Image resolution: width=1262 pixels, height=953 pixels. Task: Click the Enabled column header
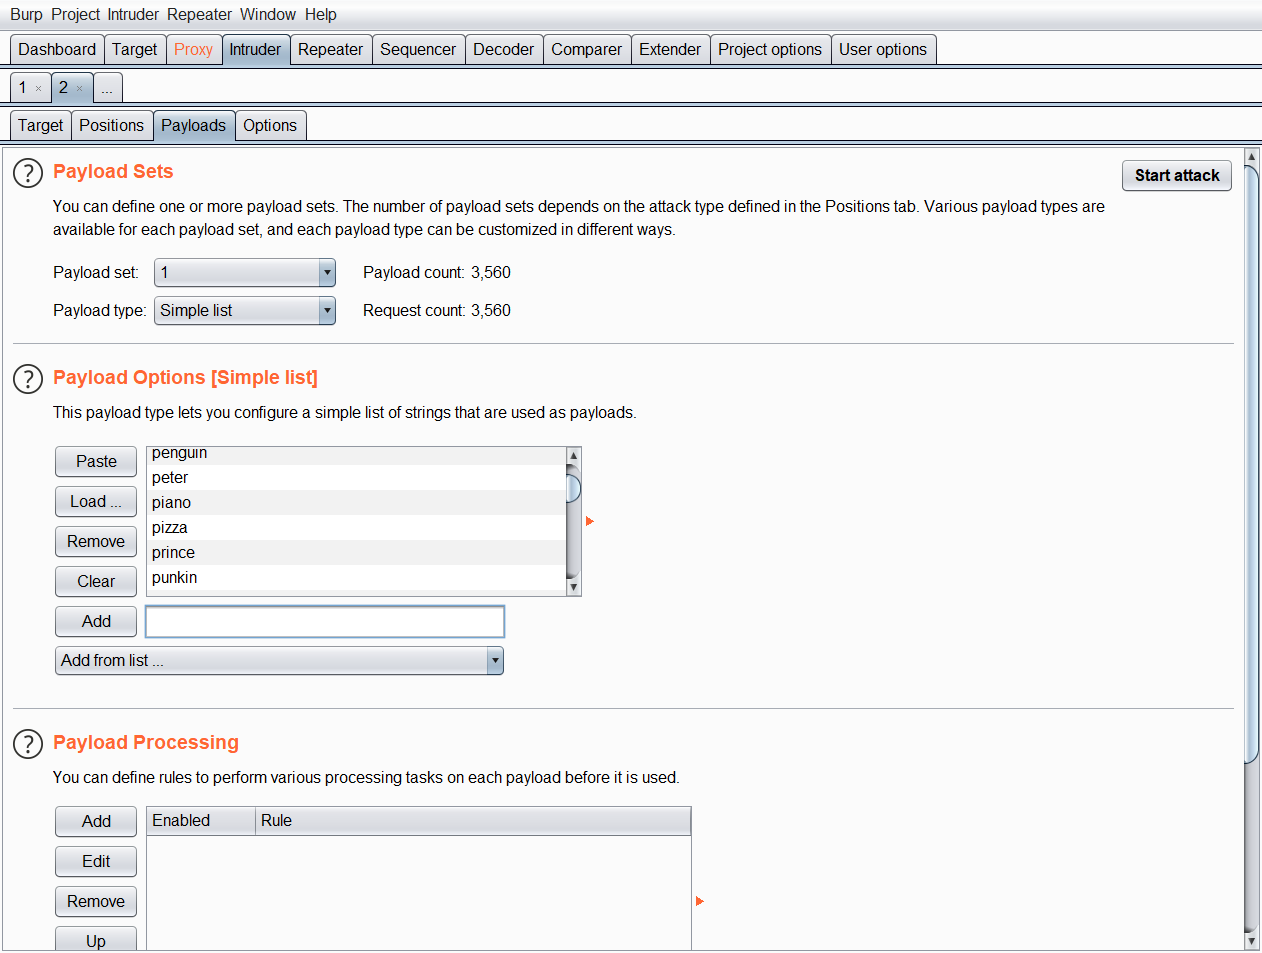tap(201, 821)
